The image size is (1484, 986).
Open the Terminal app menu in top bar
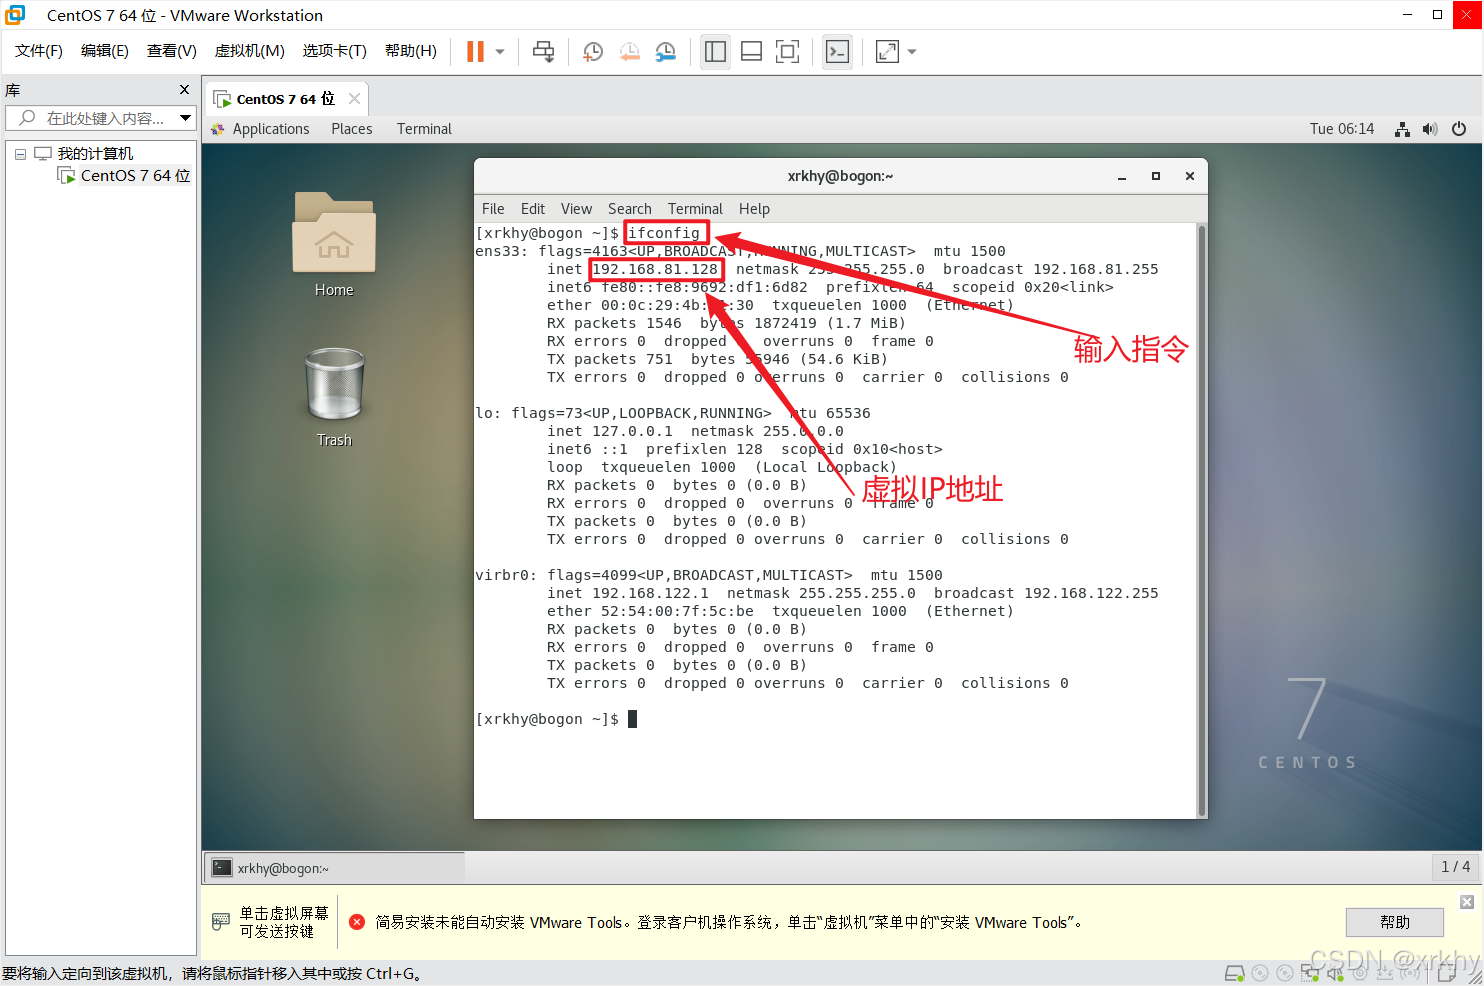[x=424, y=129]
